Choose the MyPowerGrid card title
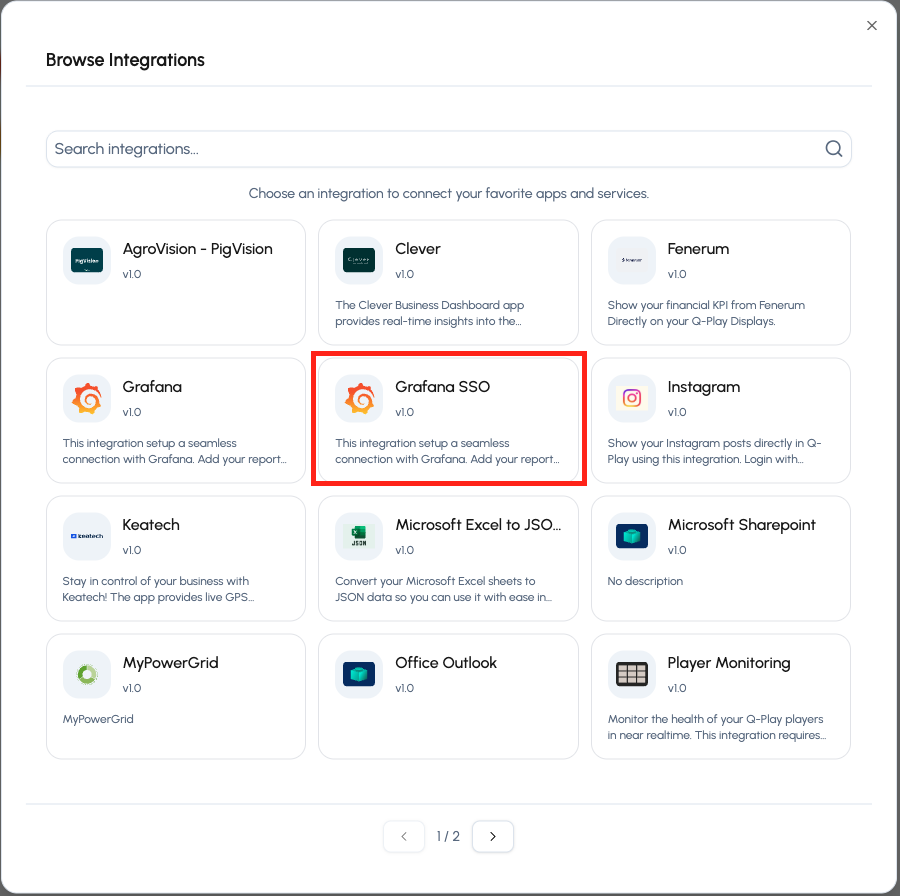 coord(170,663)
